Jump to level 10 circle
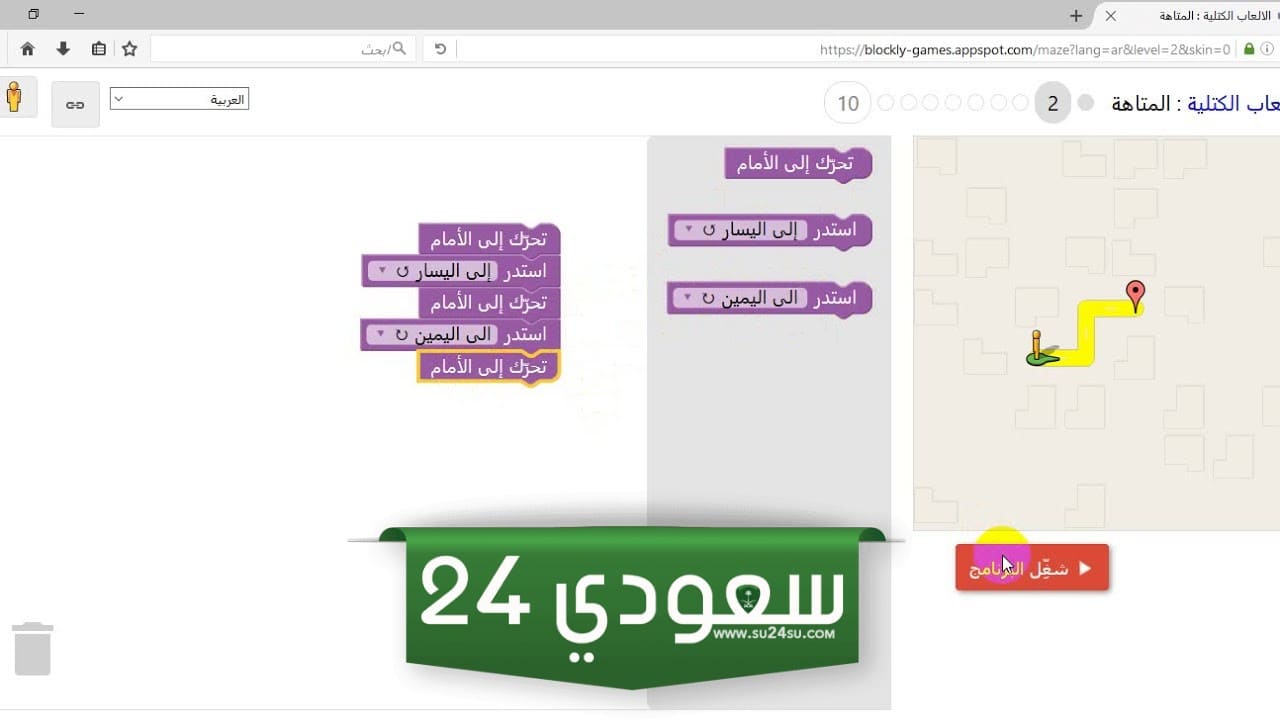This screenshot has width=1280, height=720. click(x=848, y=104)
